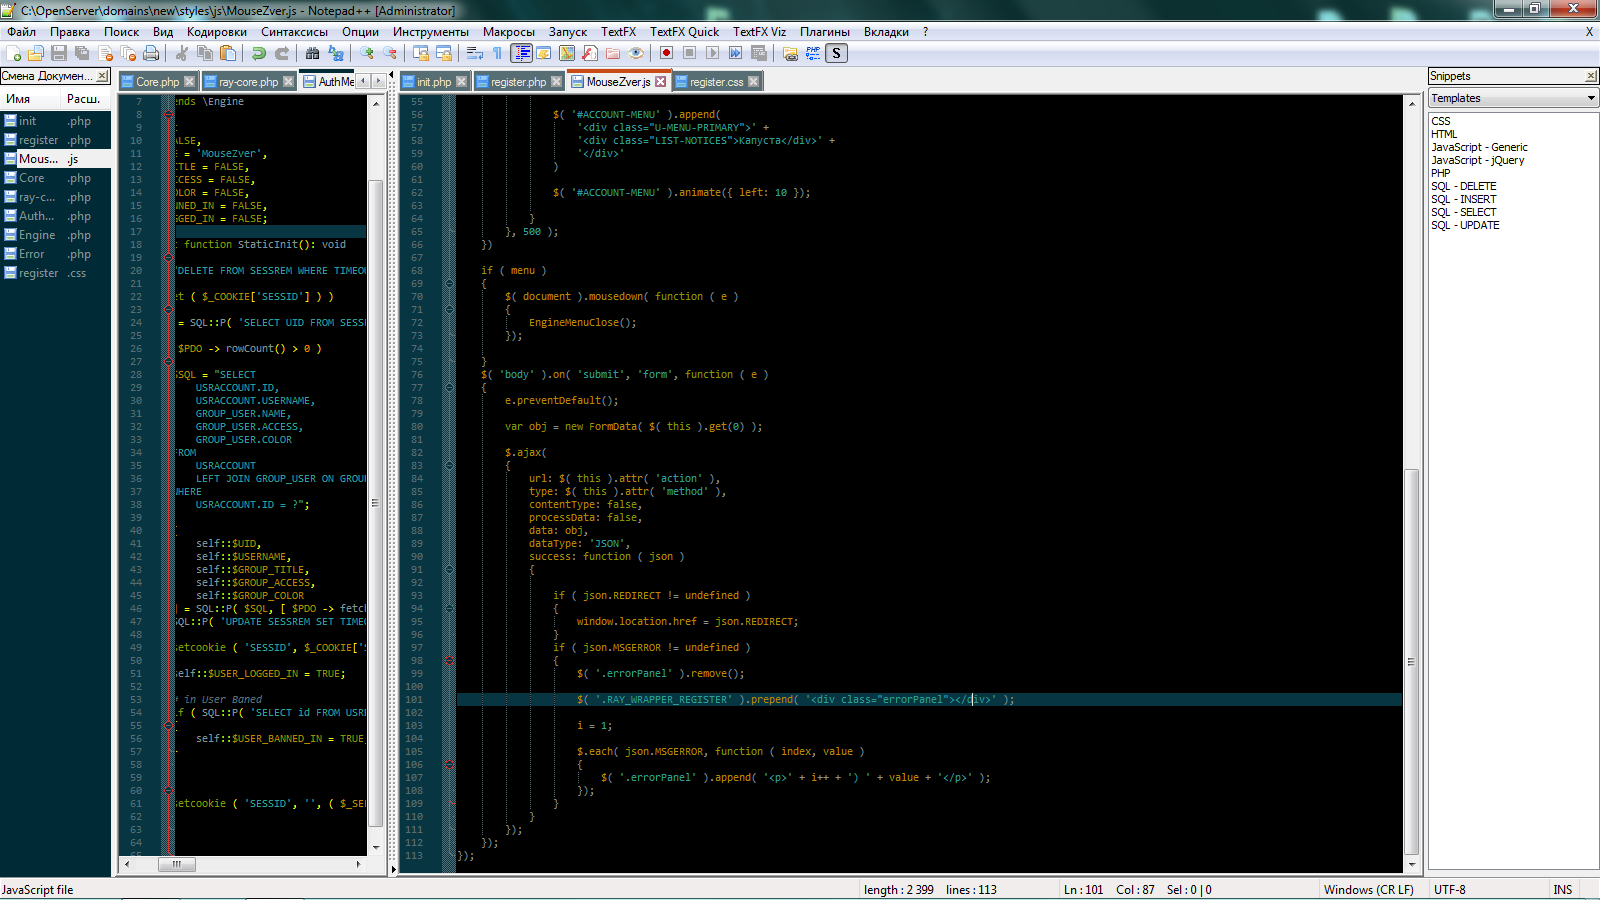
Task: Click the UTF-8 encoding status field
Action: (1449, 889)
